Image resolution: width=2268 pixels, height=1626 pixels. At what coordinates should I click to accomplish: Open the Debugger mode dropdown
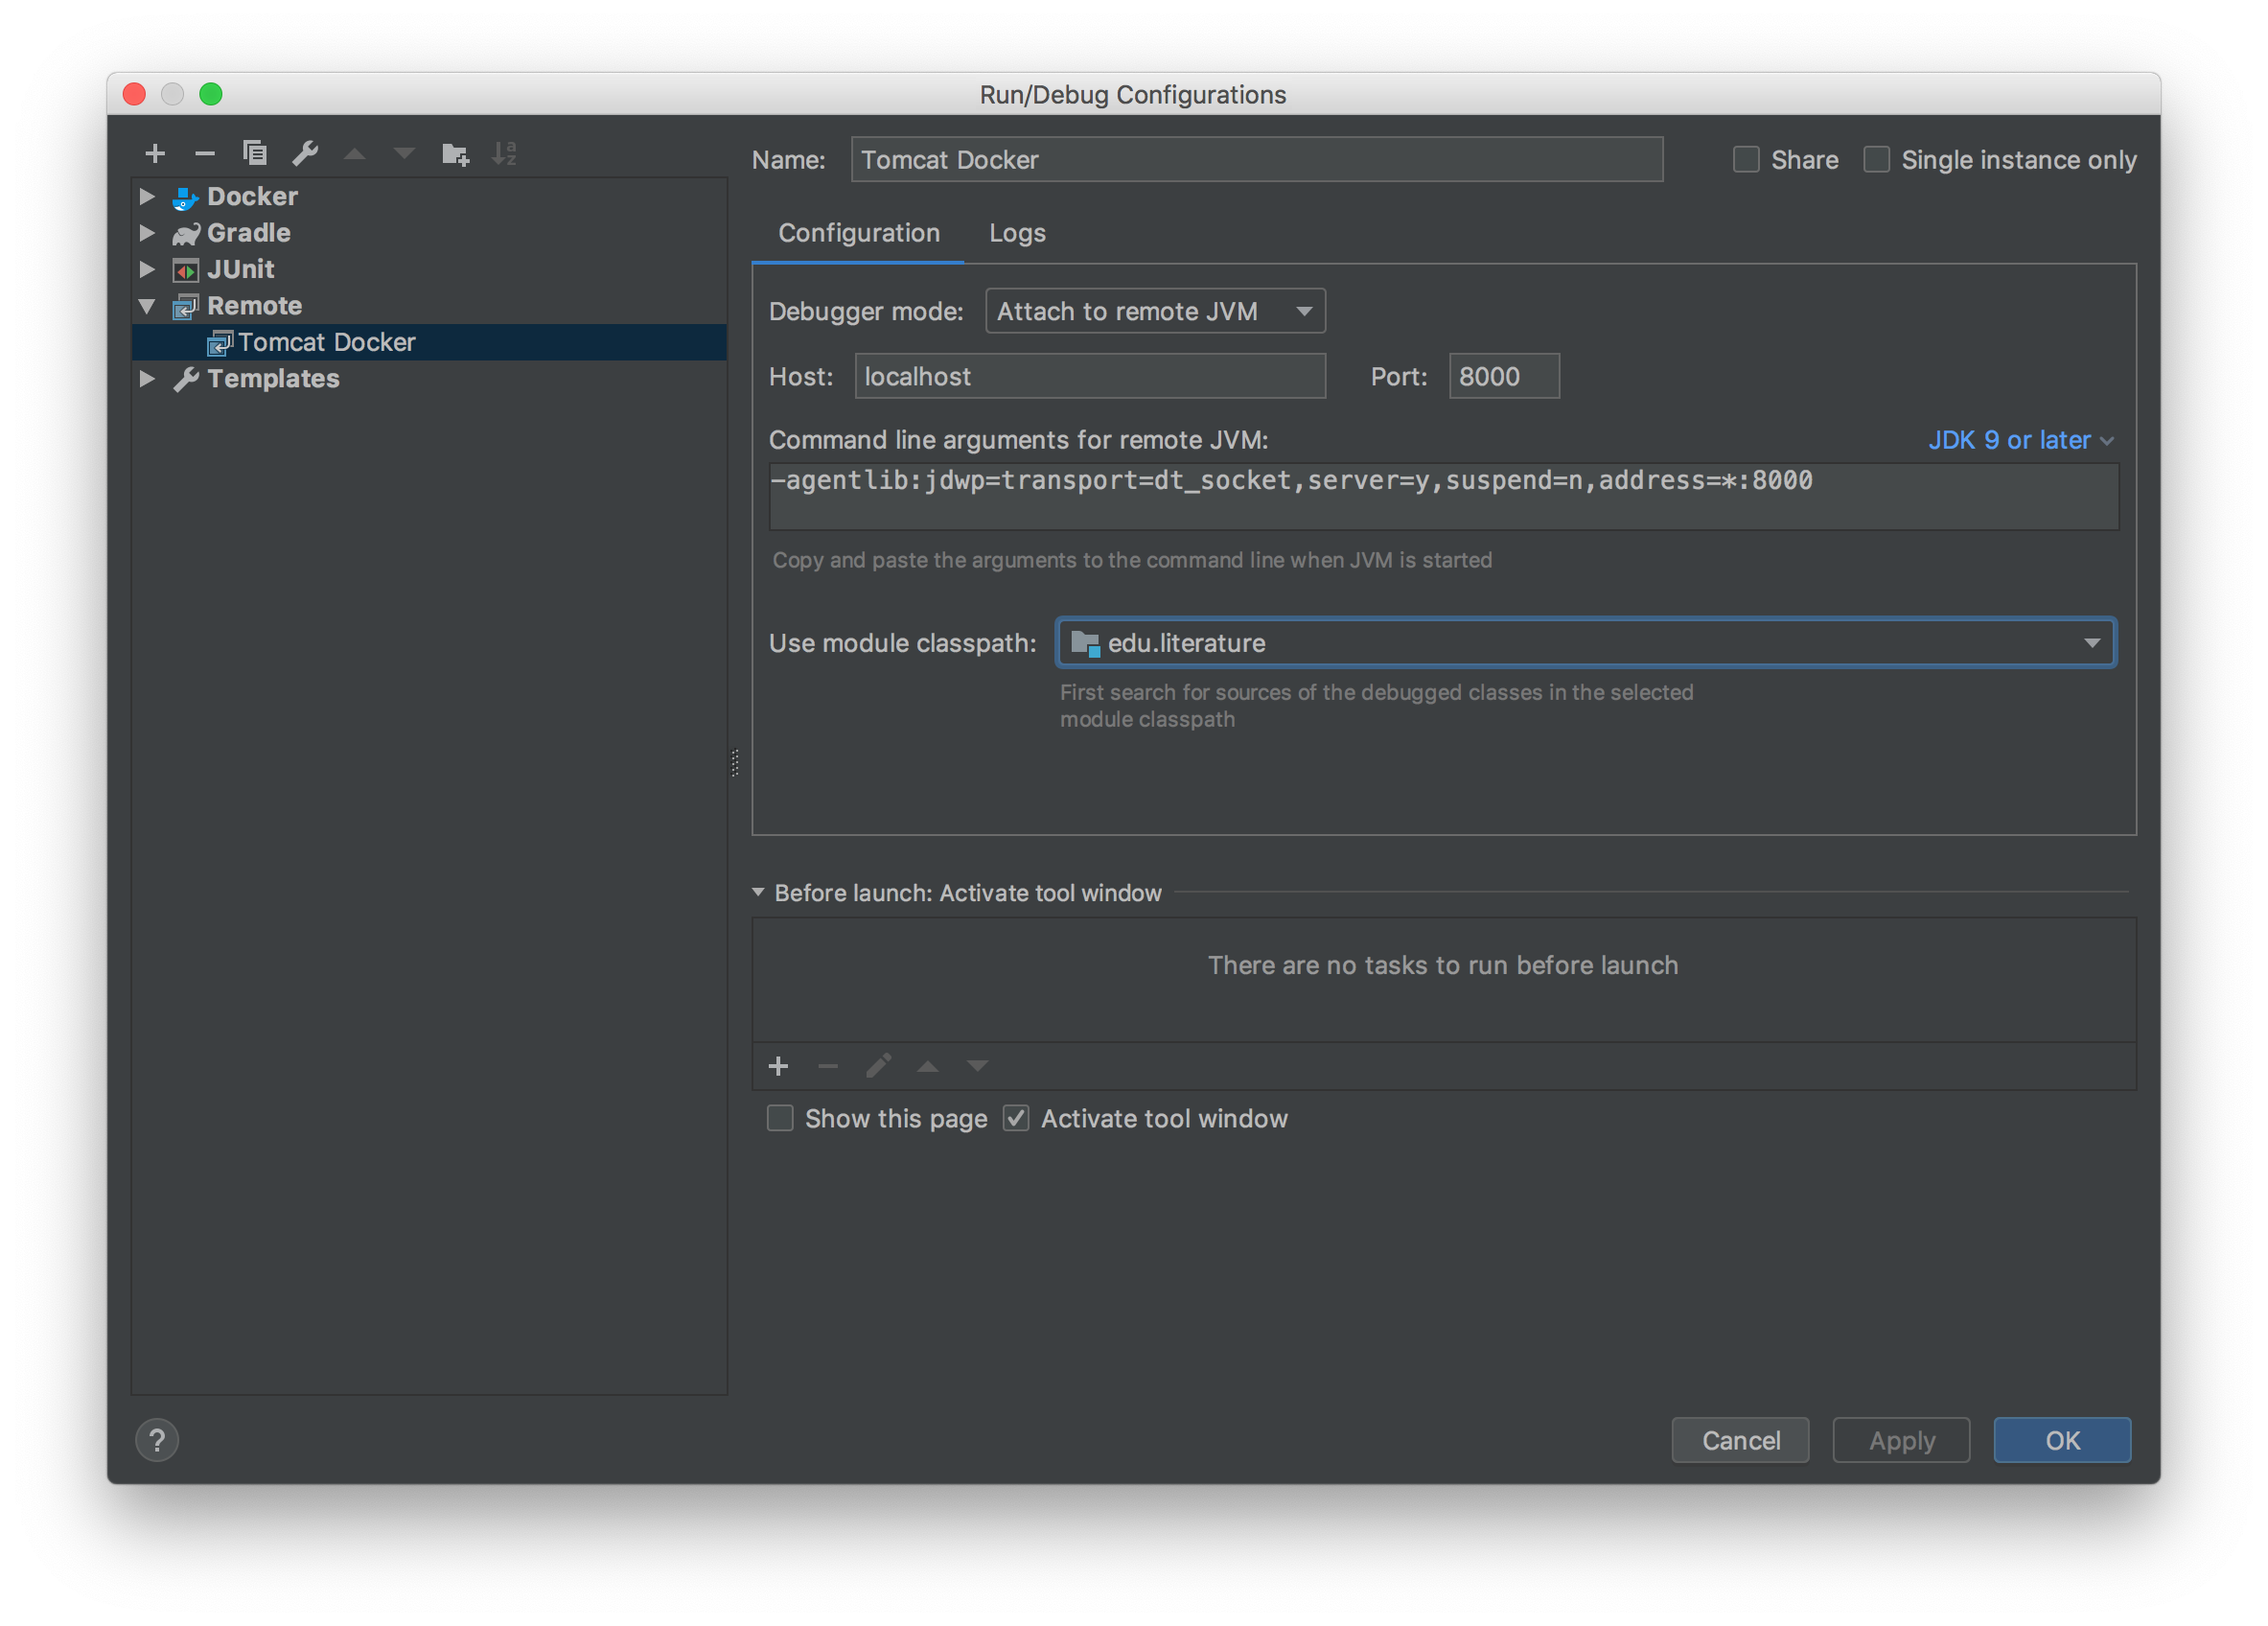tap(1155, 311)
